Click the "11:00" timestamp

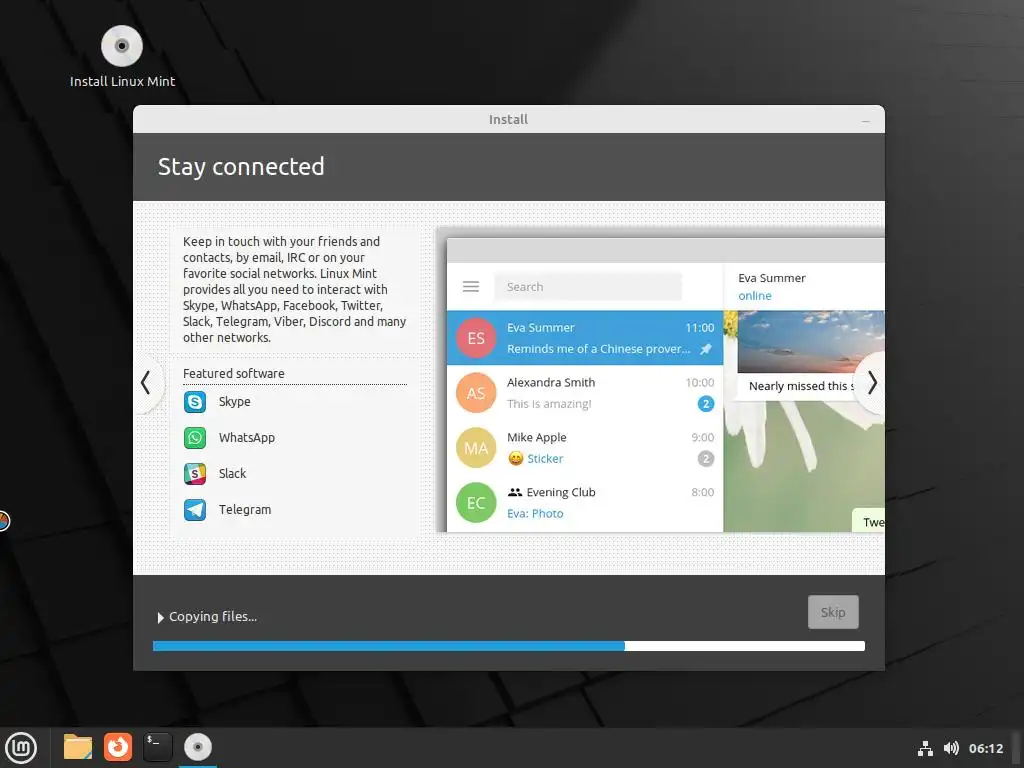click(699, 328)
